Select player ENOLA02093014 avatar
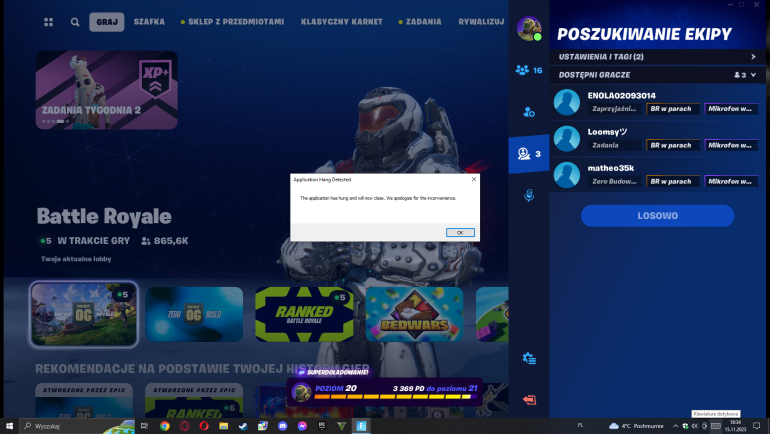 point(567,102)
